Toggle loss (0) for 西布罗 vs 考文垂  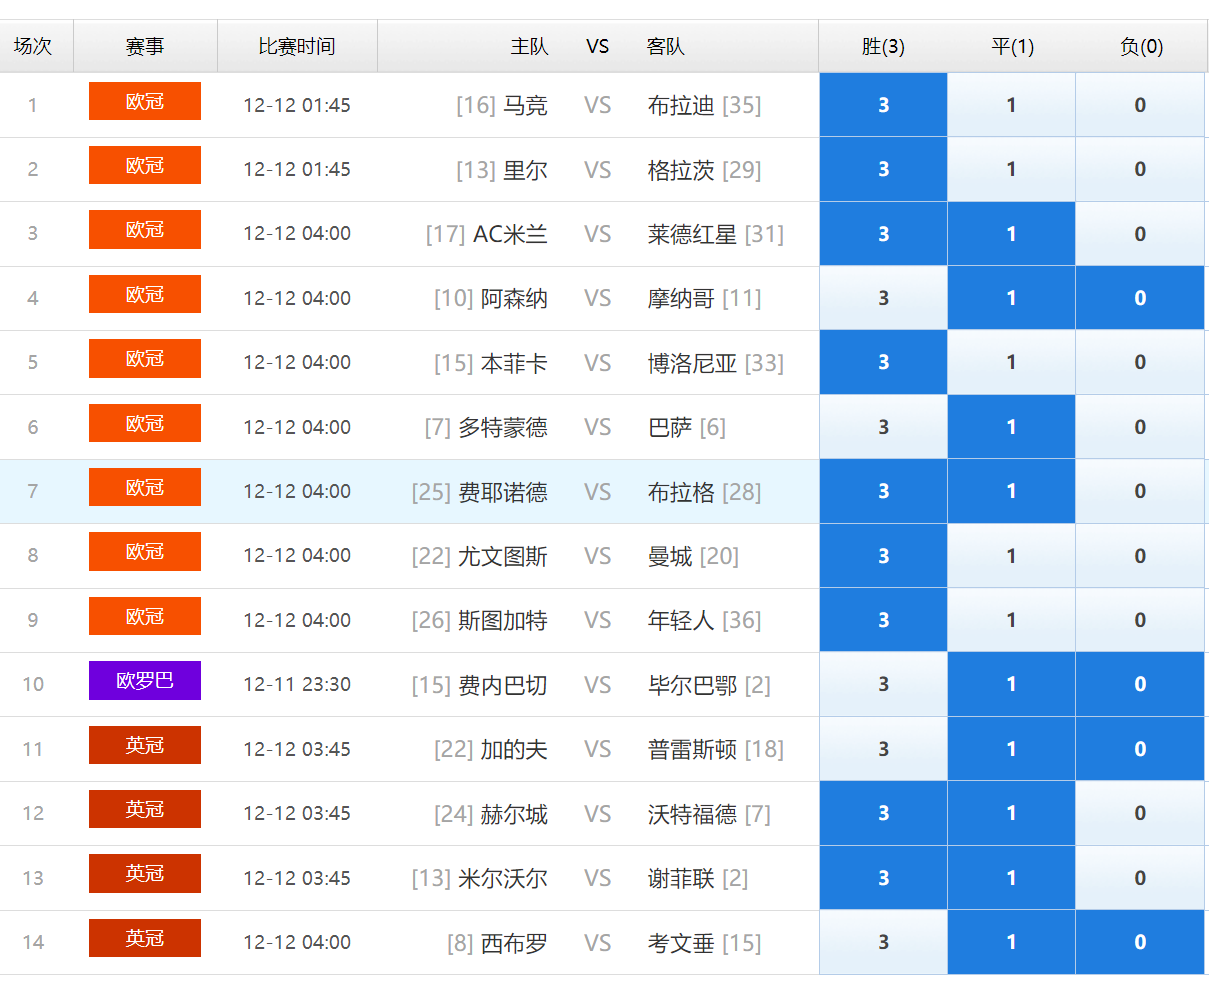1140,942
